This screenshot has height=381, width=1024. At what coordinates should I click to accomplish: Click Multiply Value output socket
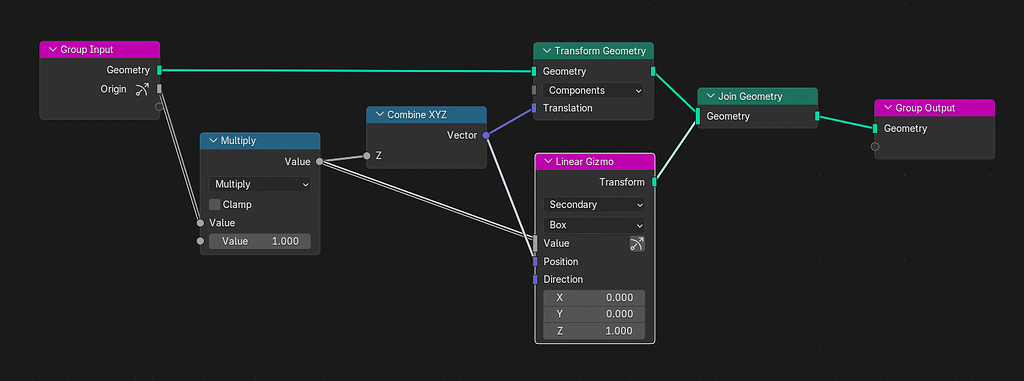coord(319,161)
